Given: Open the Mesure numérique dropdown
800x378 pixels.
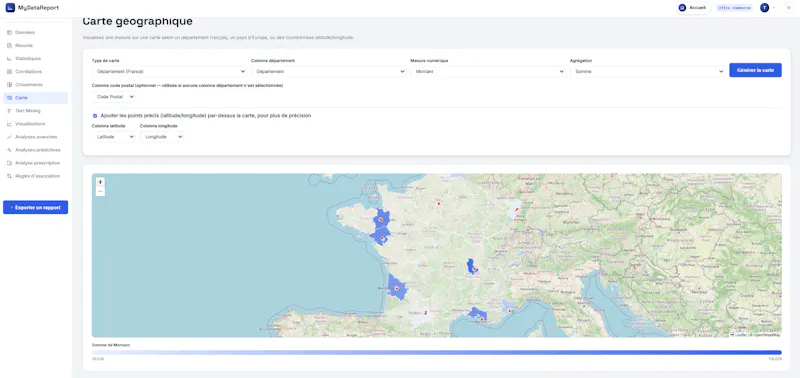Looking at the screenshot, I should pos(488,71).
